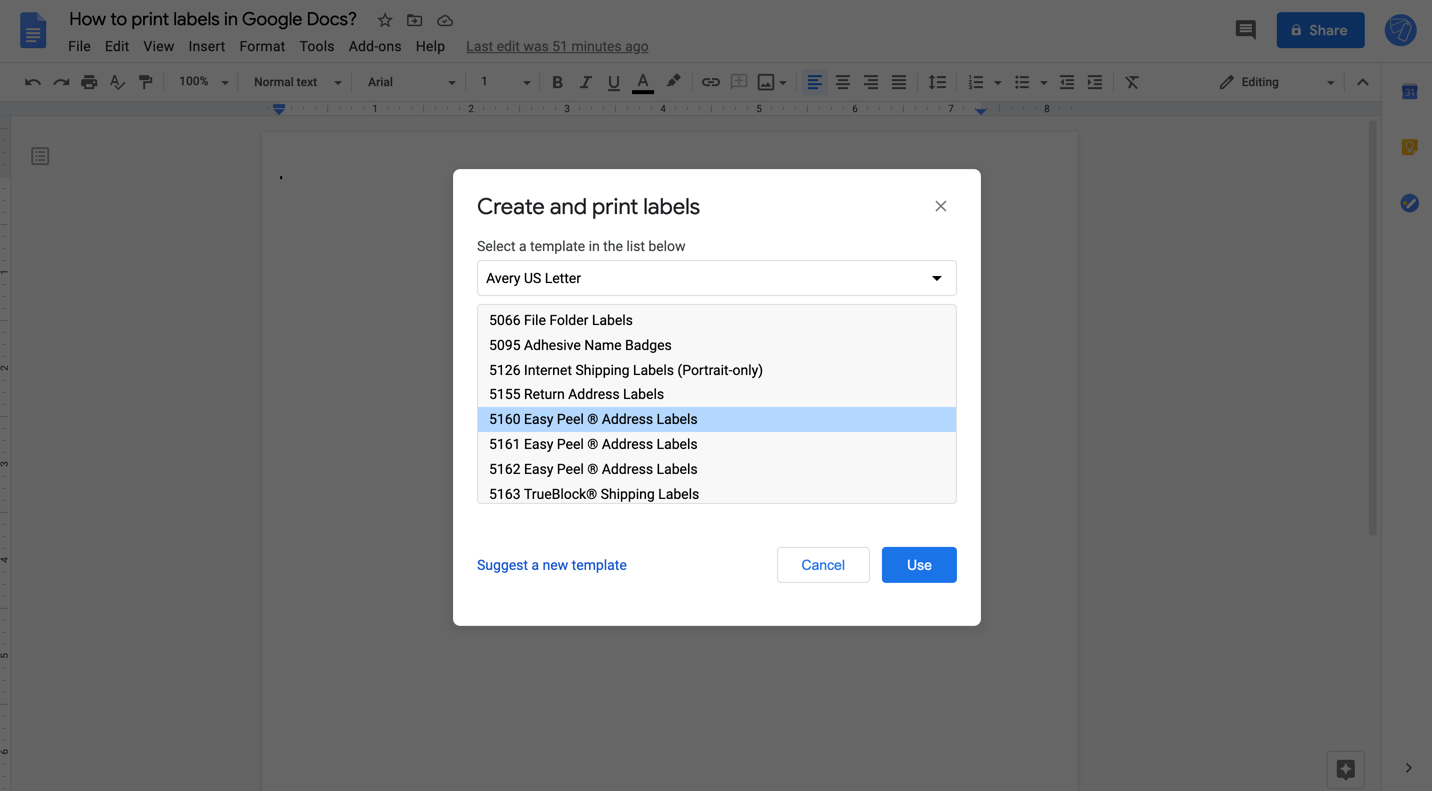Screen dimensions: 1432x791
Task: Click 'Last edit was 51 minutes ago' link
Action: [557, 46]
